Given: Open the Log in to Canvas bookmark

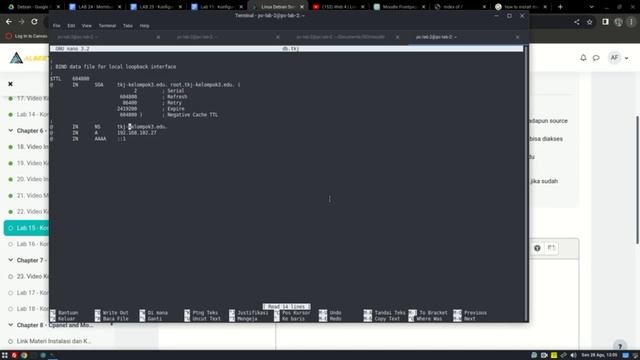Looking at the screenshot, I should [x=27, y=36].
